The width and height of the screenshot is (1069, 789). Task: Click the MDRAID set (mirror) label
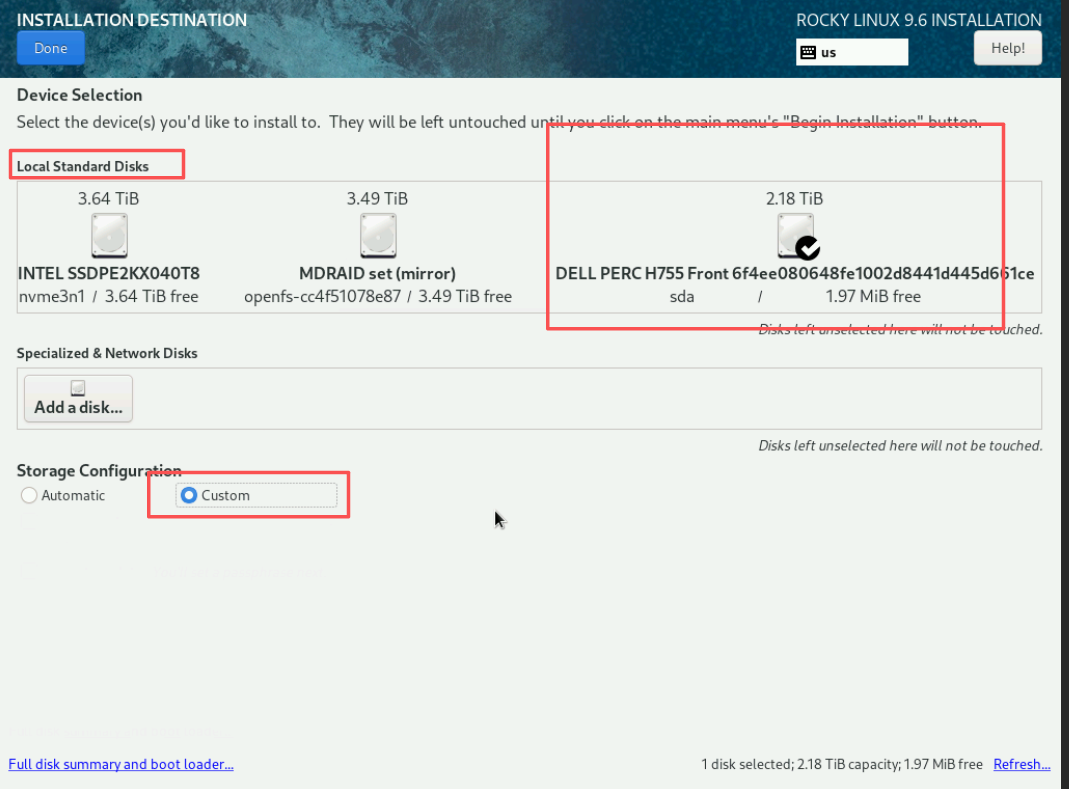(x=378, y=273)
